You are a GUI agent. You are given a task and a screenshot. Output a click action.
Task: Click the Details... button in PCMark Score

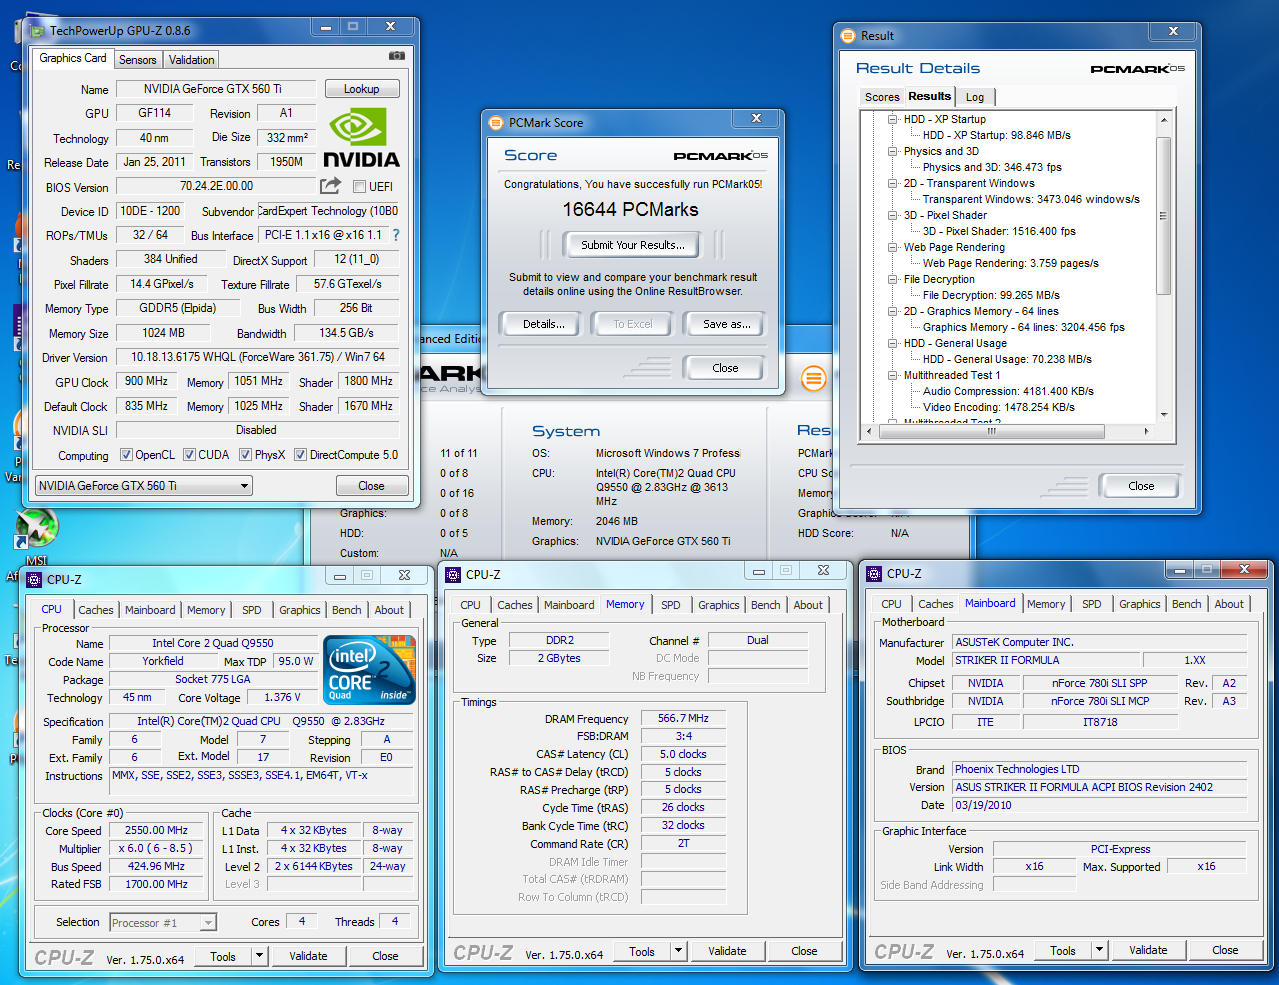544,324
